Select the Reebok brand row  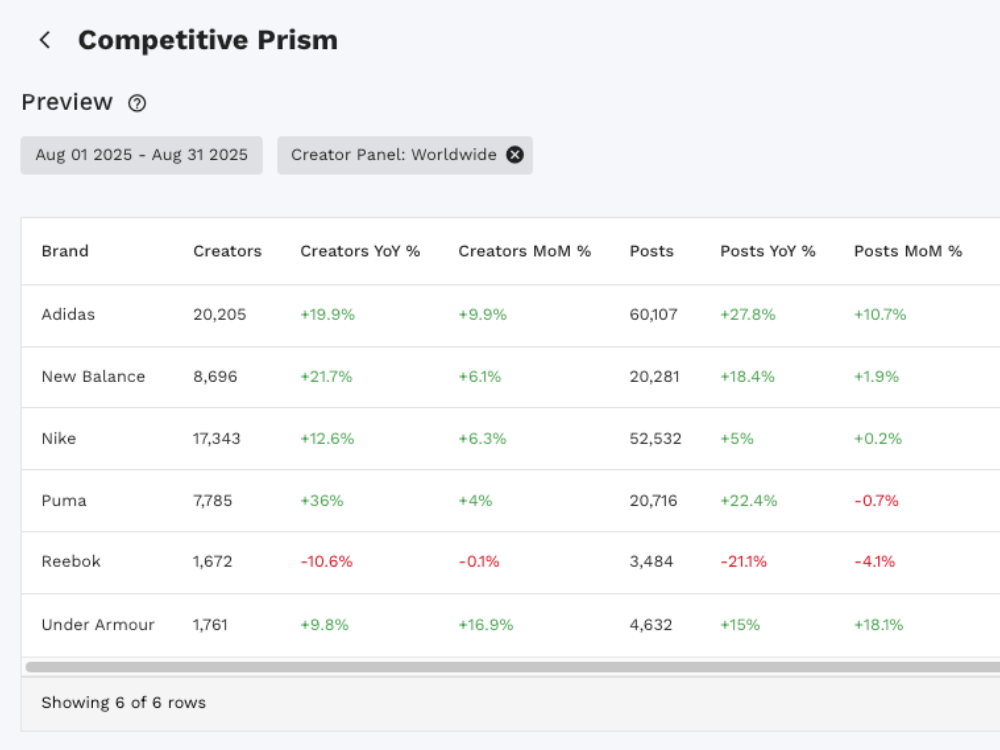pos(70,561)
